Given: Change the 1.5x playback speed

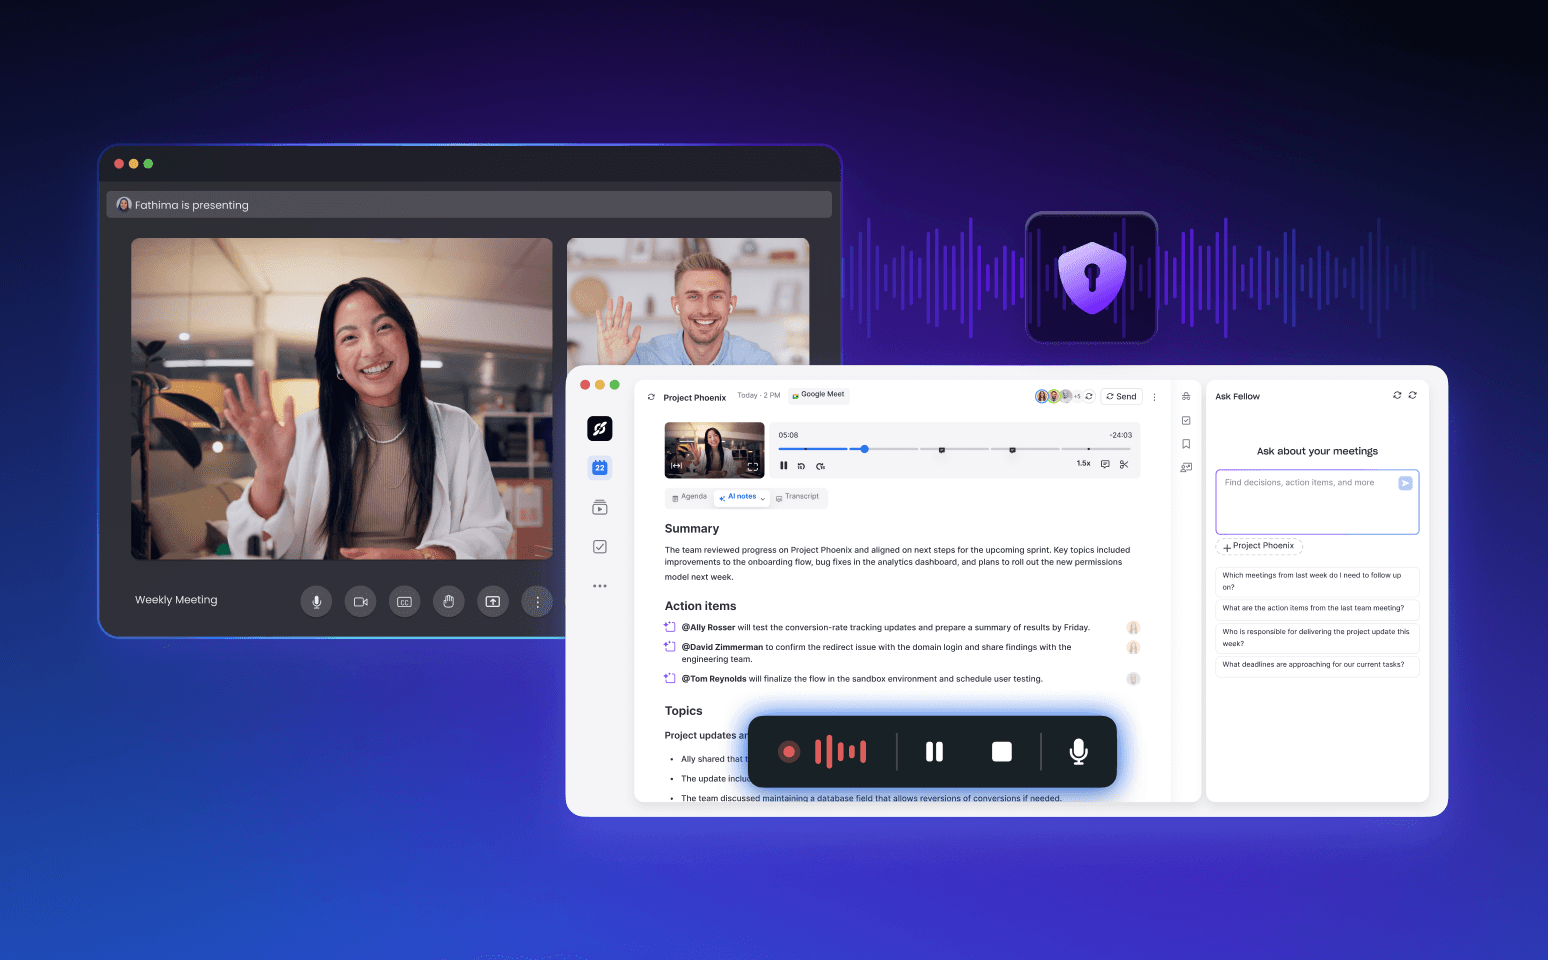Looking at the screenshot, I should [x=1084, y=464].
